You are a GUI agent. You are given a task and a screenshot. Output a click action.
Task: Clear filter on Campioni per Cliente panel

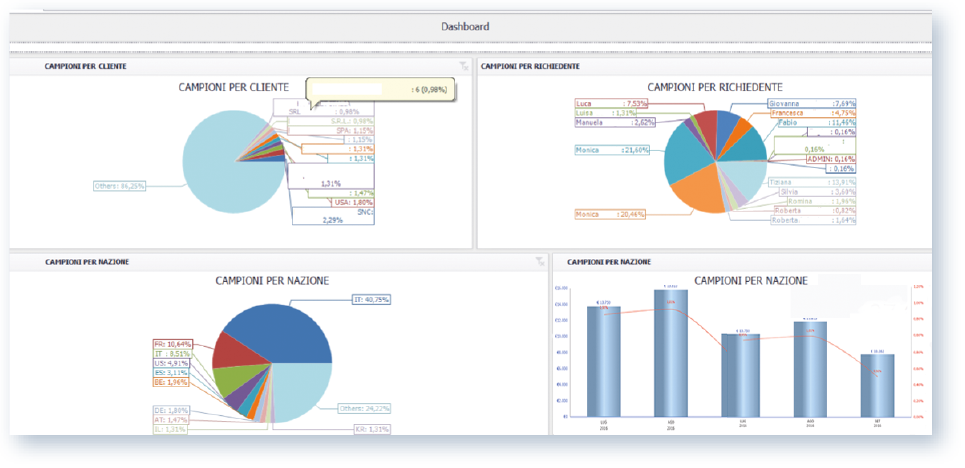(x=462, y=67)
